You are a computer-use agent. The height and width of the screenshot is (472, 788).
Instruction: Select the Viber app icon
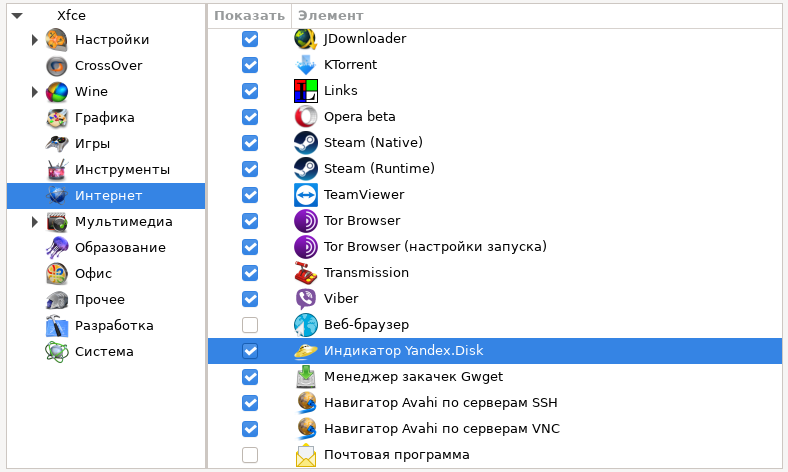coord(305,299)
